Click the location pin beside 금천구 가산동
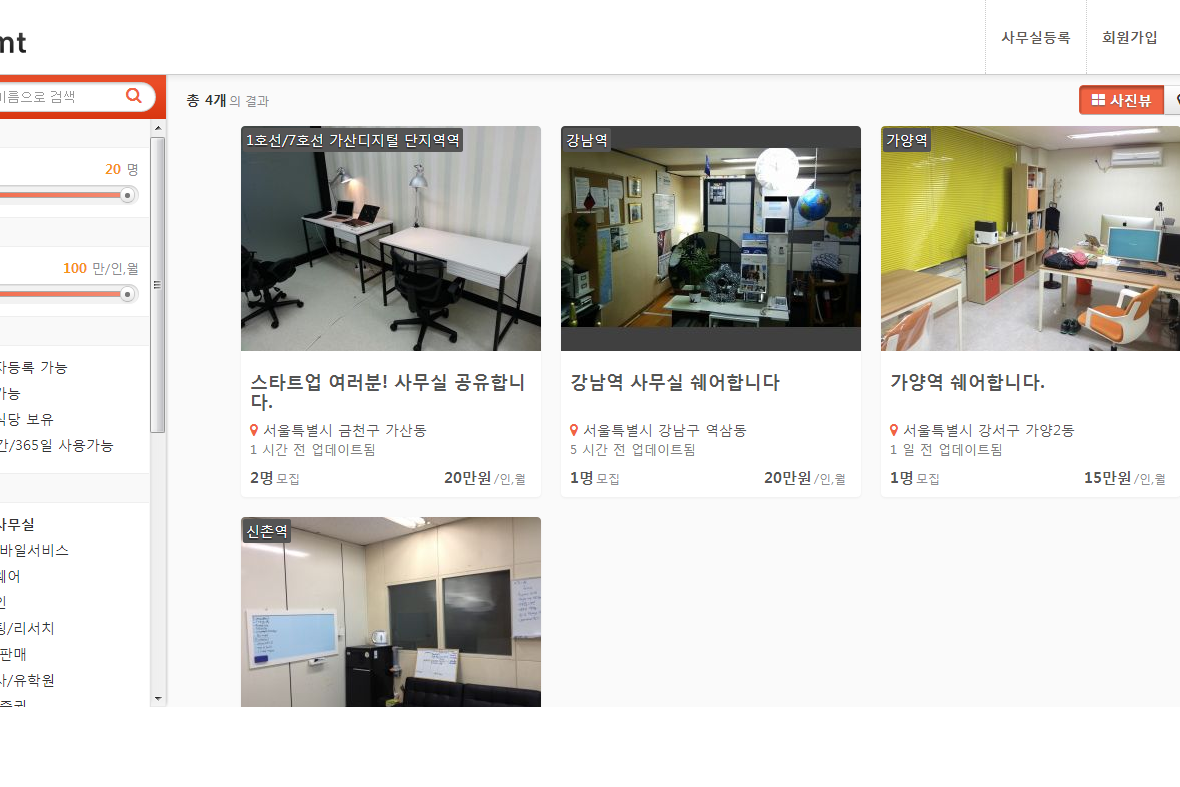 [x=254, y=430]
